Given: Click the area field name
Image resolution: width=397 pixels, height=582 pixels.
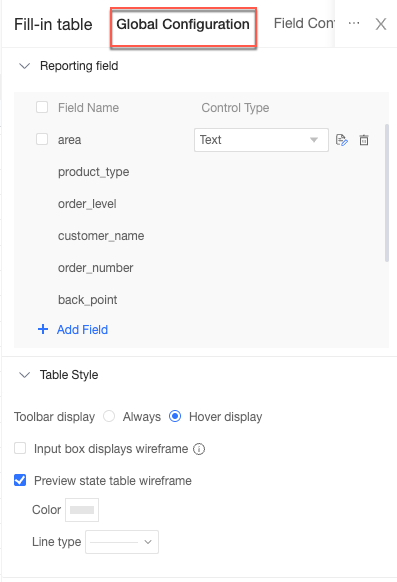Looking at the screenshot, I should pyautogui.click(x=69, y=140).
